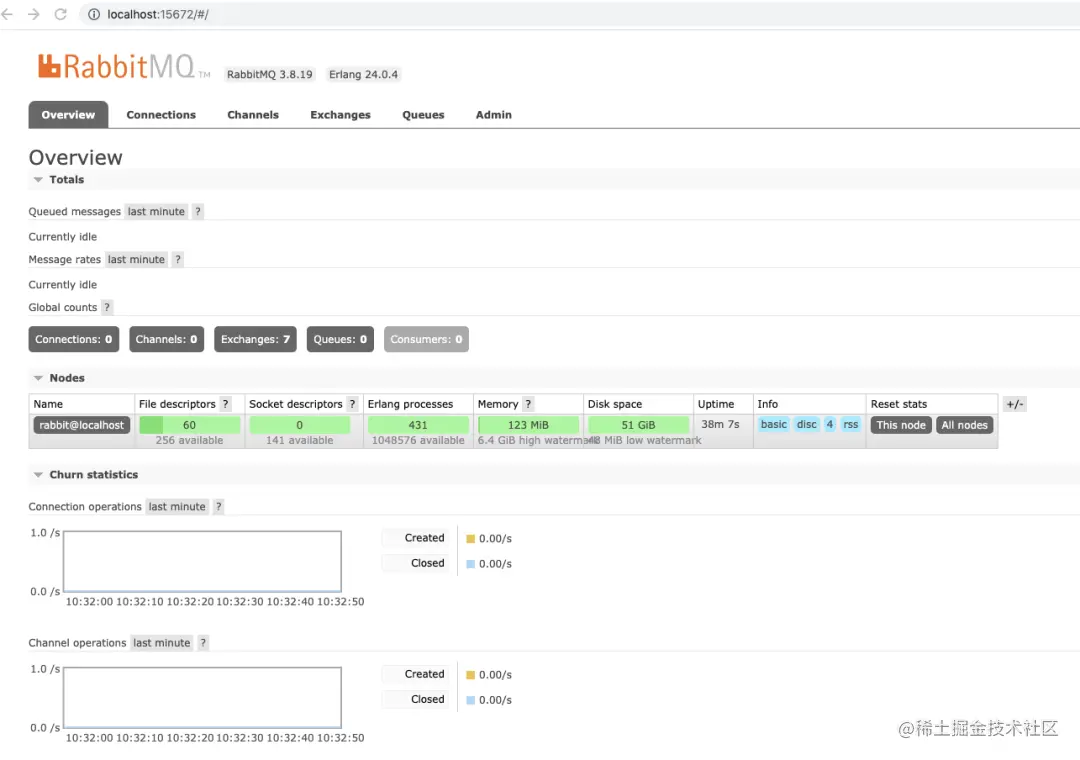Click the File descriptors 60 usage bar
The width and height of the screenshot is (1080, 760).
189,425
